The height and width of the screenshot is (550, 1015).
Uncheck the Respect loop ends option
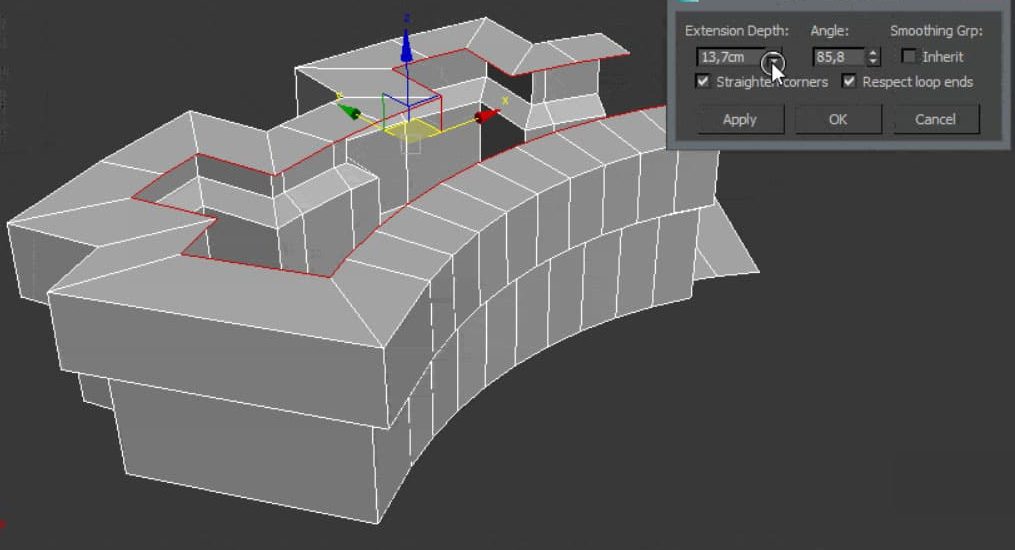coord(849,82)
